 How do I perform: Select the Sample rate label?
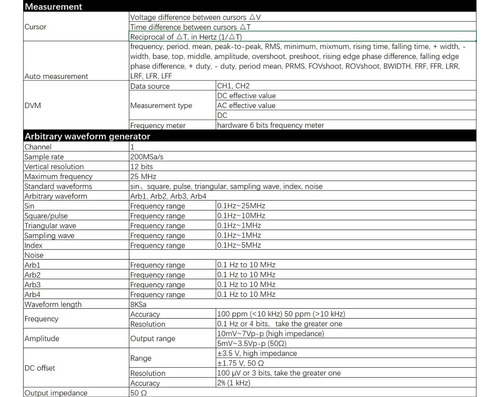tap(76, 157)
